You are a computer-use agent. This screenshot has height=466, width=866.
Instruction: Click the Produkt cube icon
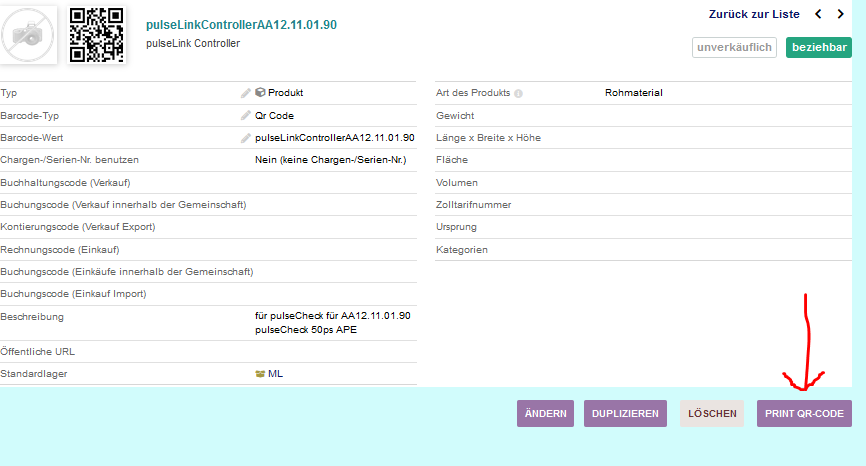coord(260,92)
